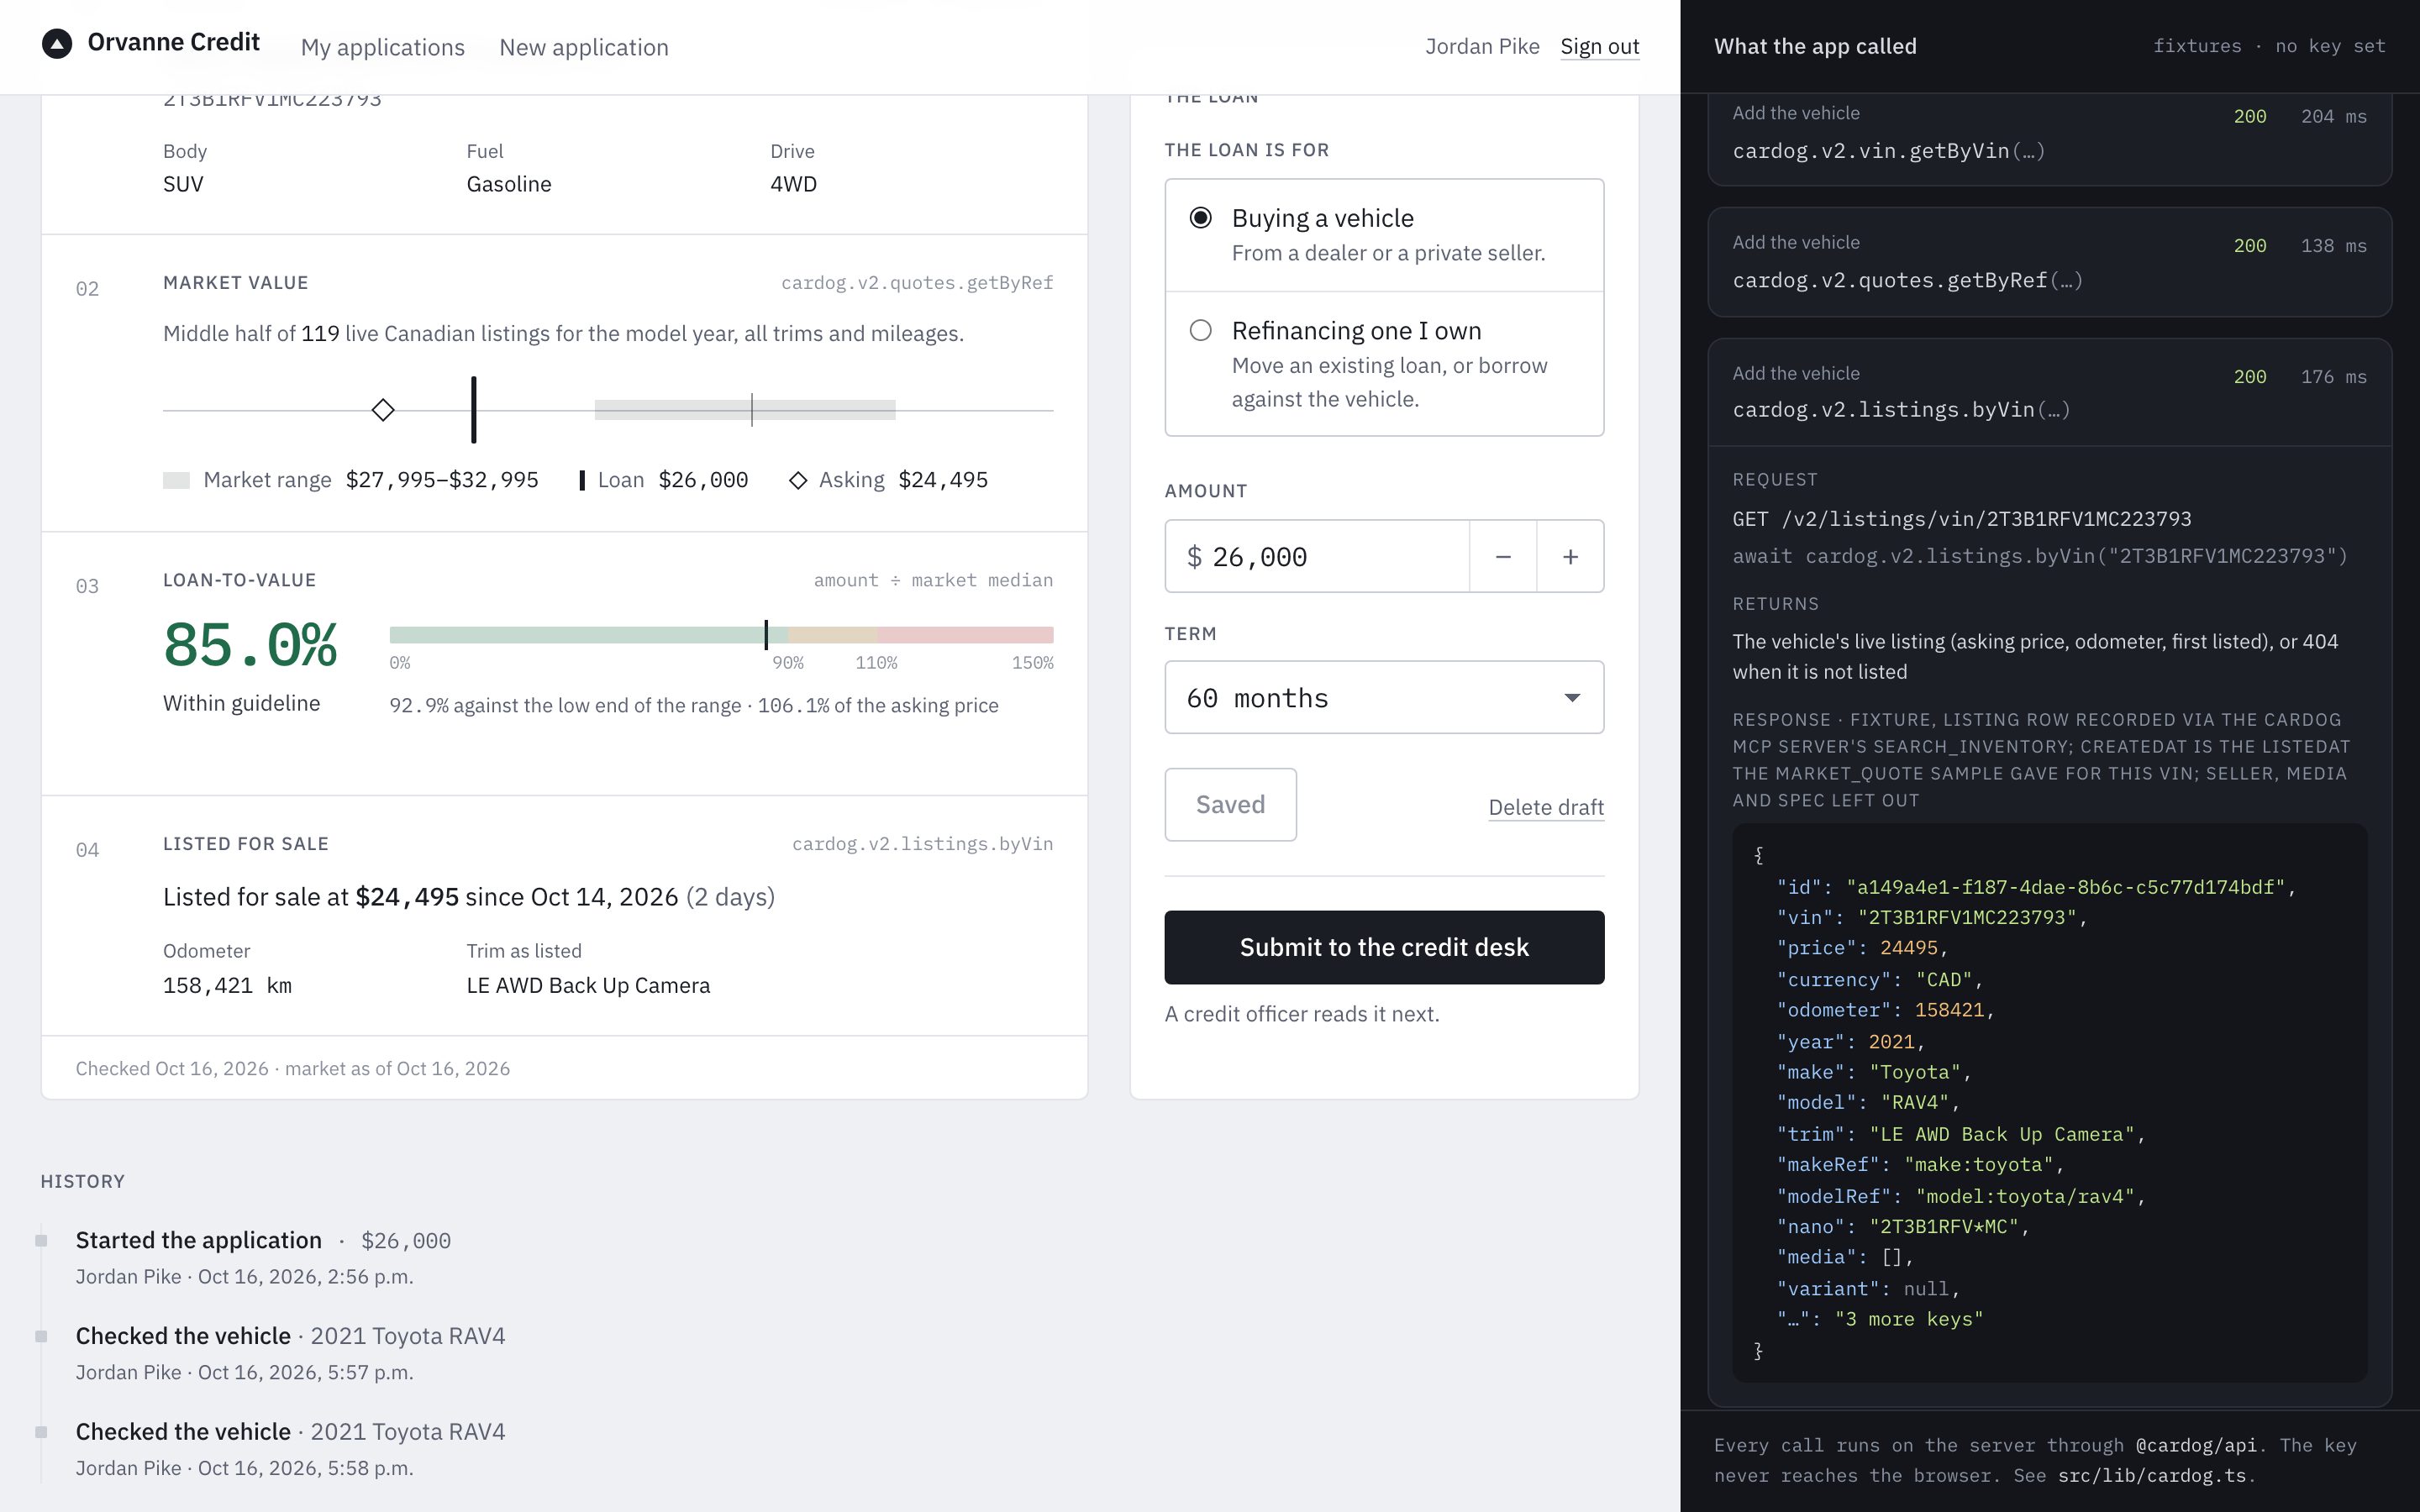Click the Checked Oct 16, 2026 footer note
The height and width of the screenshot is (1512, 2420).
pos(292,1068)
